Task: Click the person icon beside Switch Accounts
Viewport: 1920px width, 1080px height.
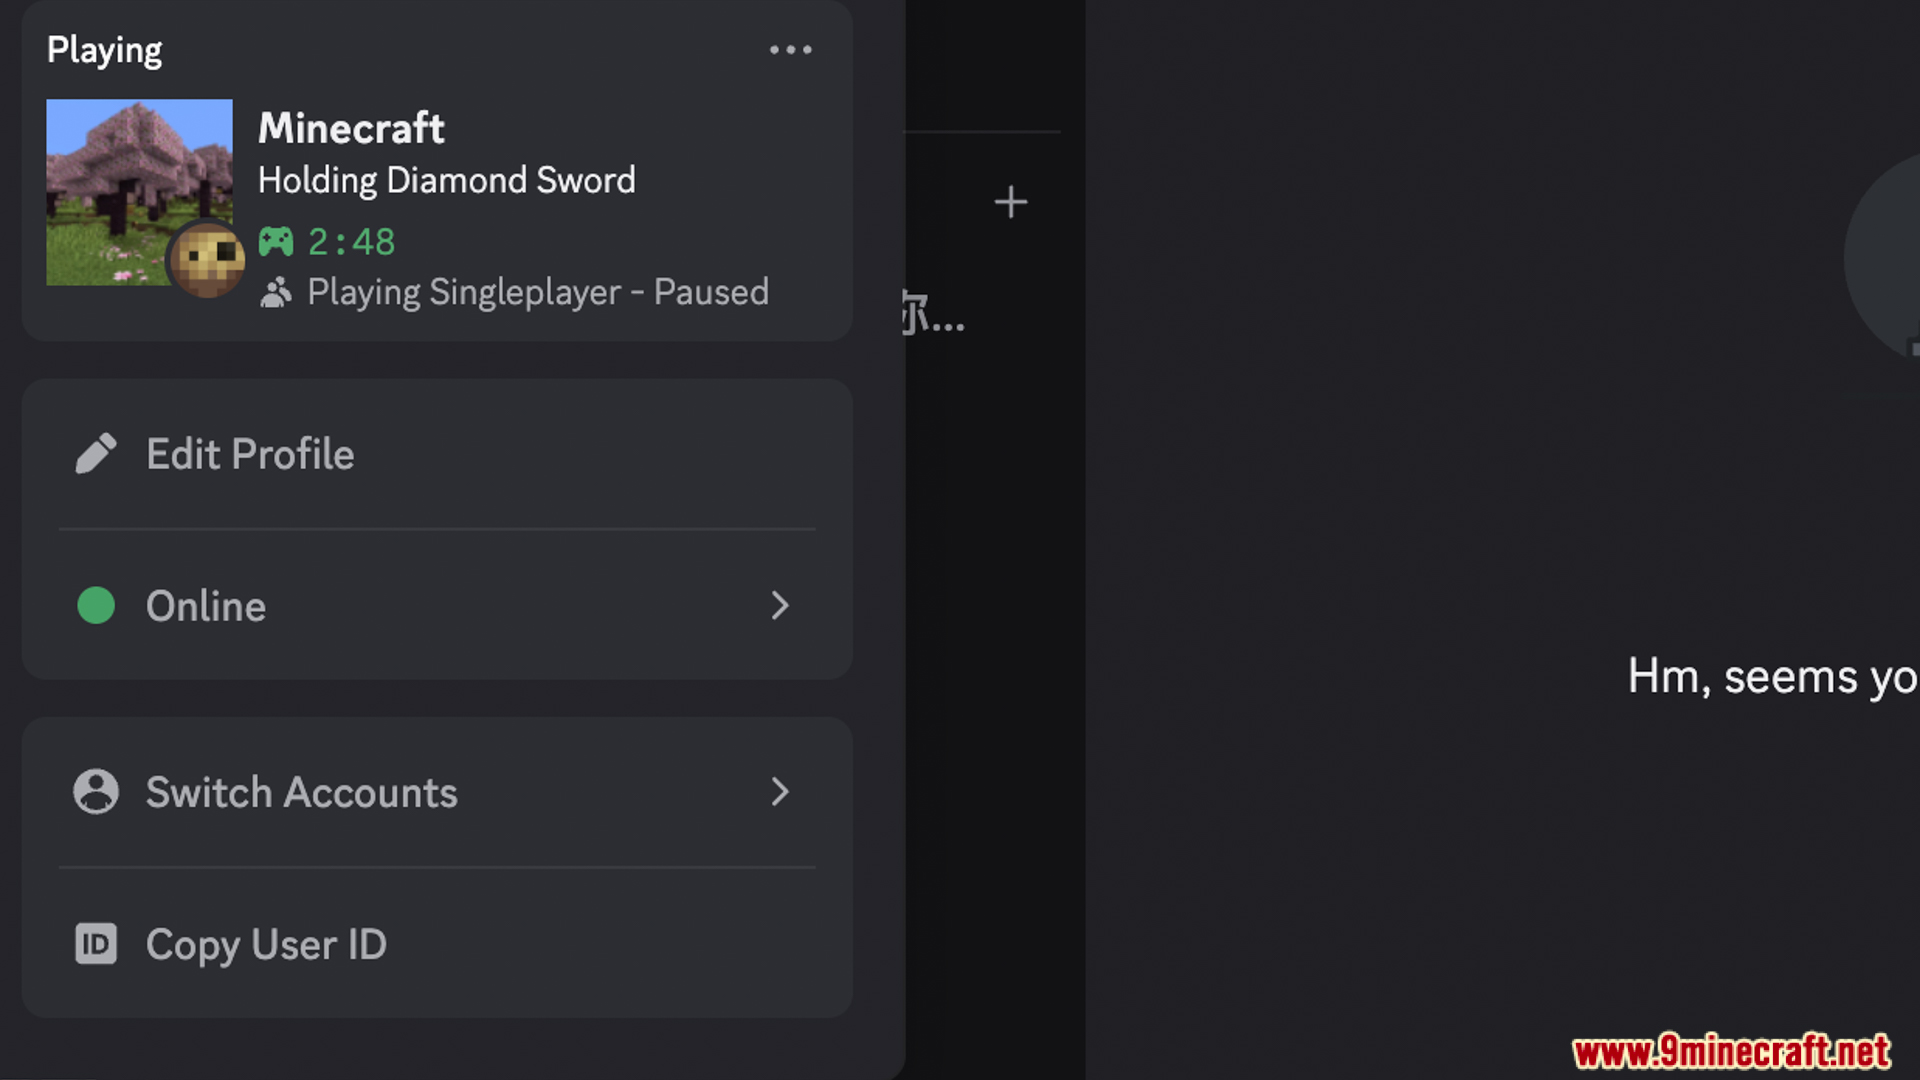Action: point(96,792)
